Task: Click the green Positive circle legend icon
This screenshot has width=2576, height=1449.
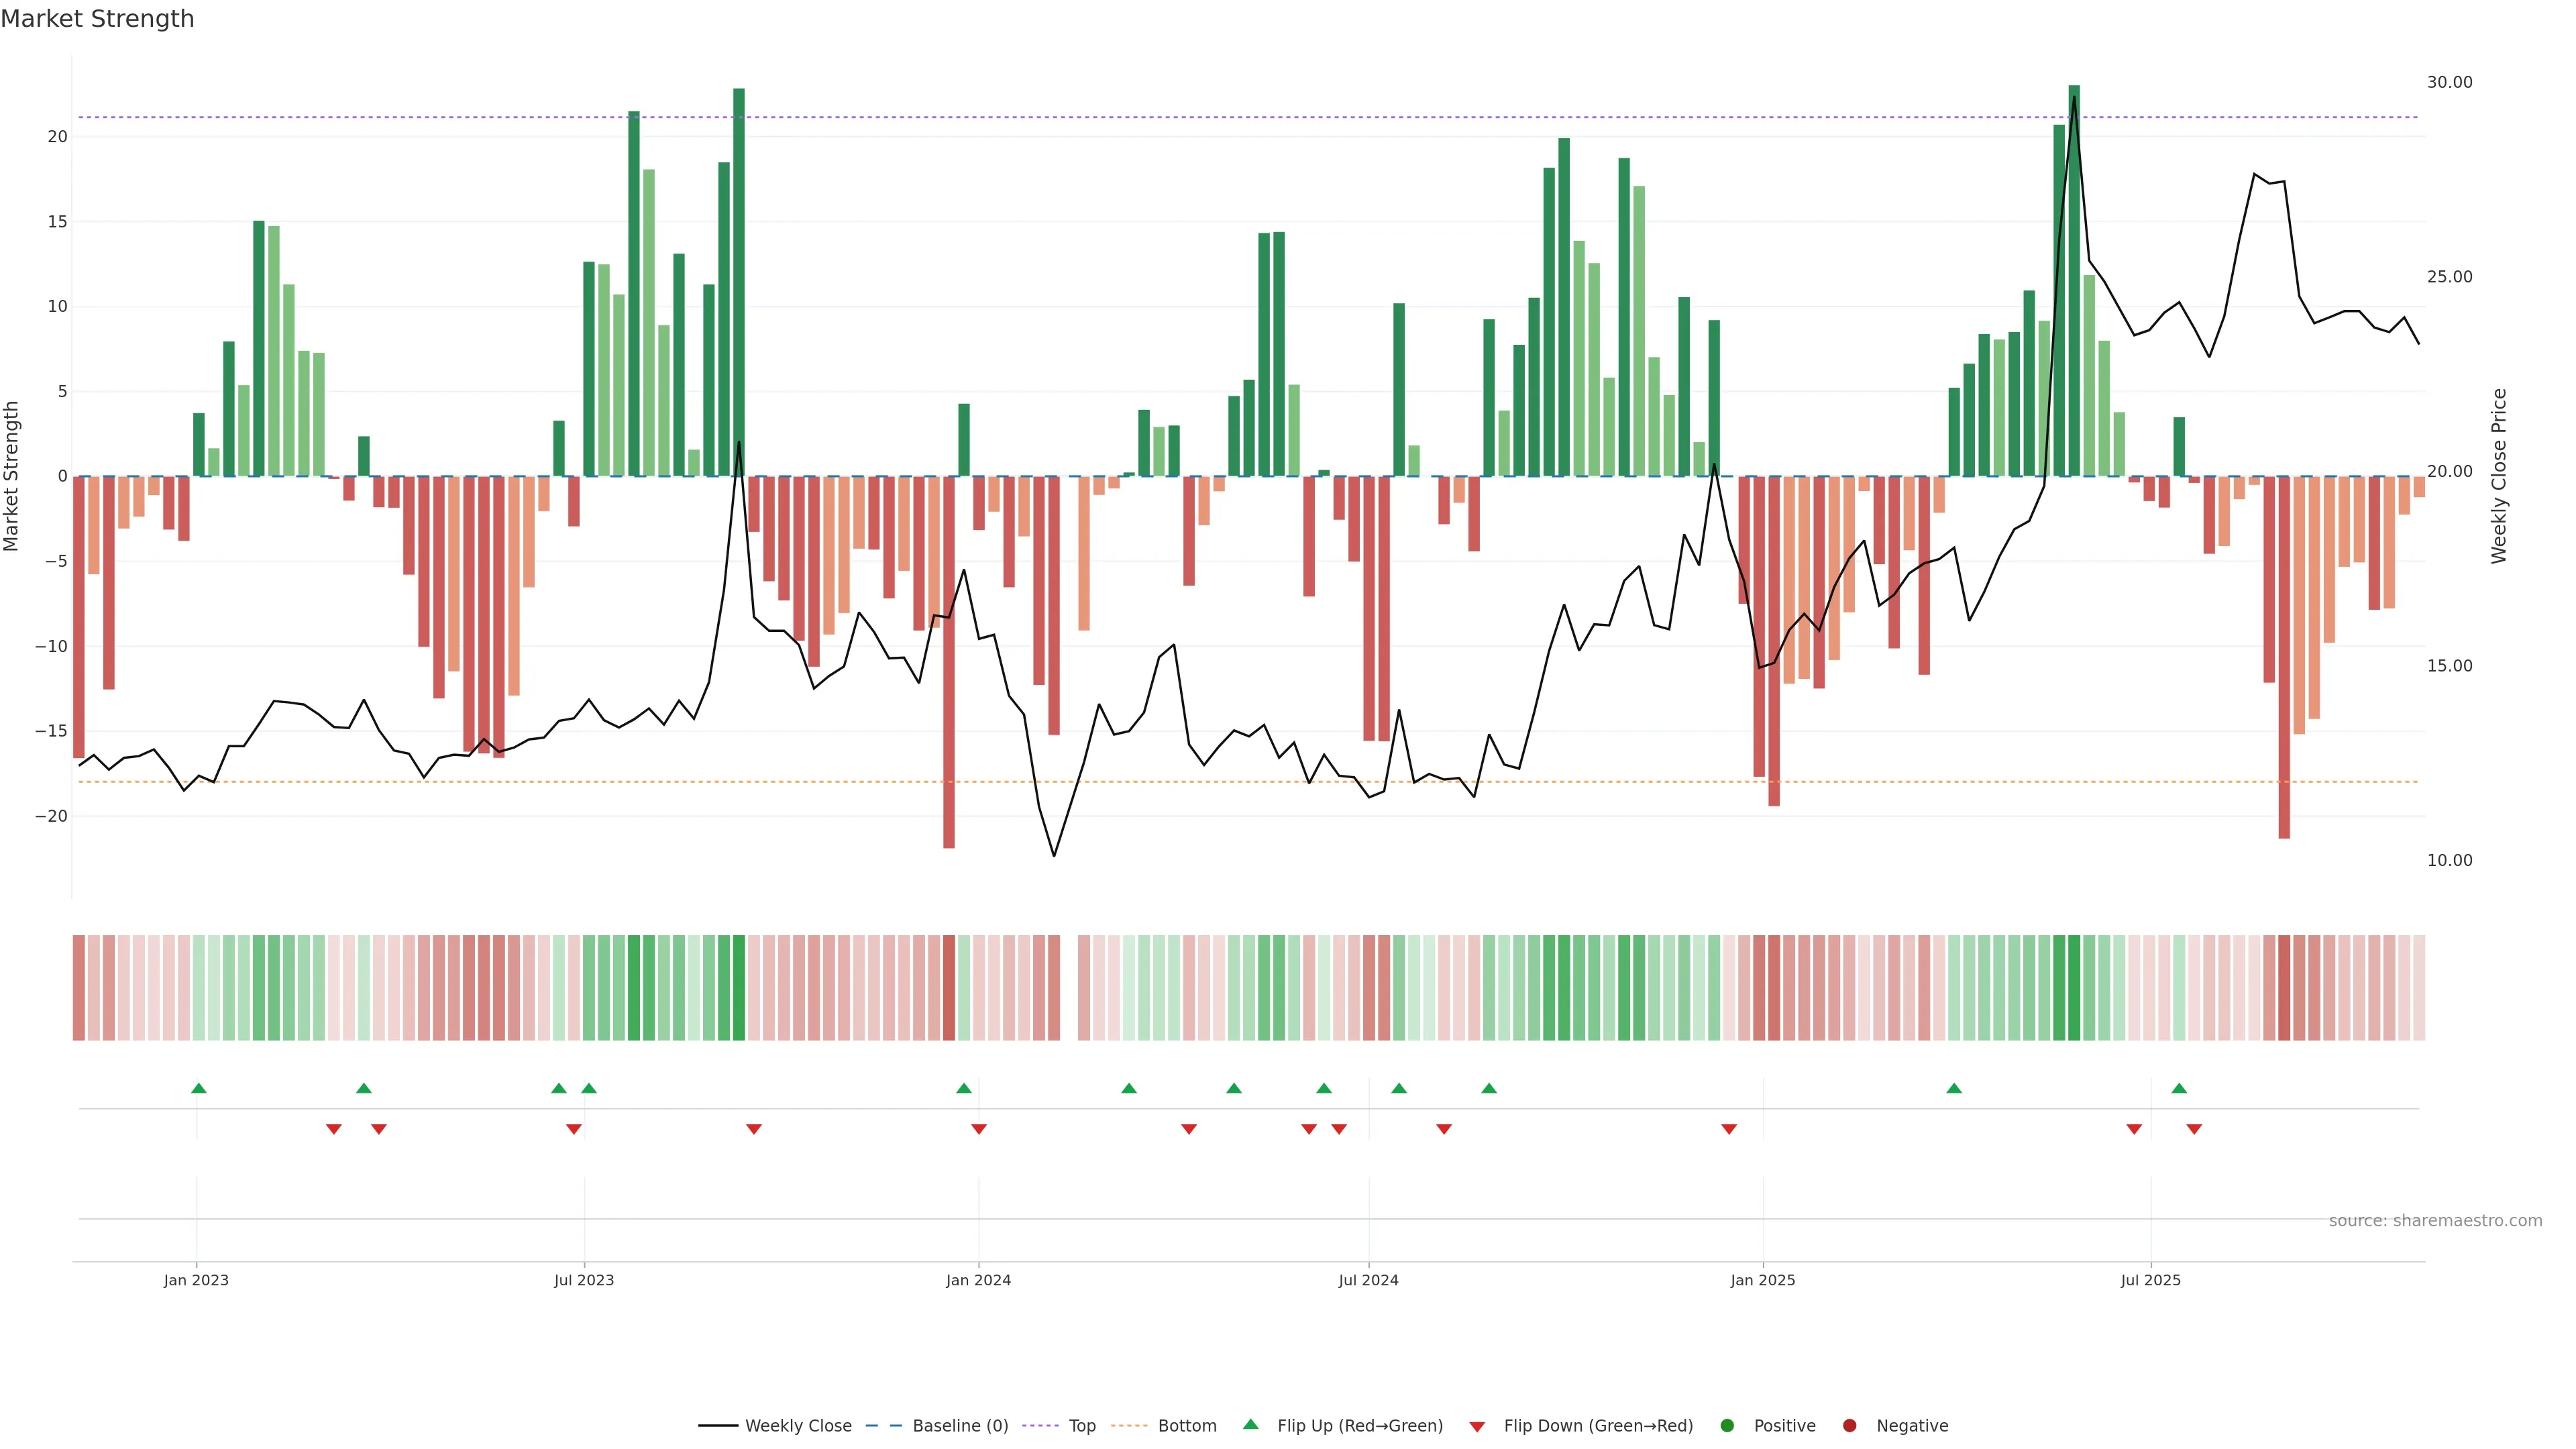Action: (1727, 1426)
